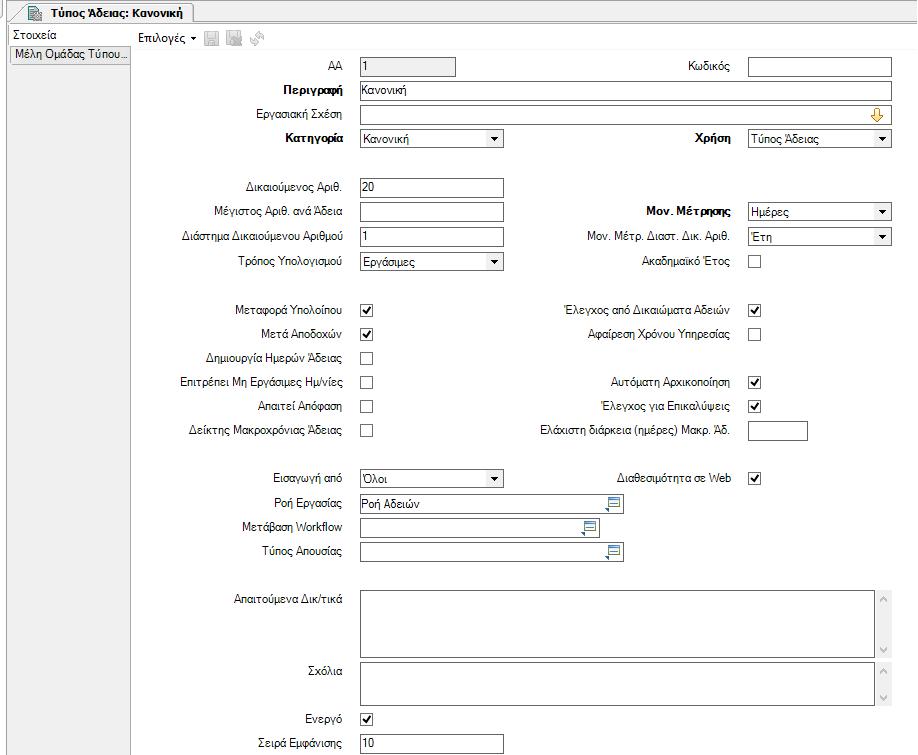This screenshot has width=918, height=755.
Task: Click into the Περιγραφή field
Action: coord(626,91)
